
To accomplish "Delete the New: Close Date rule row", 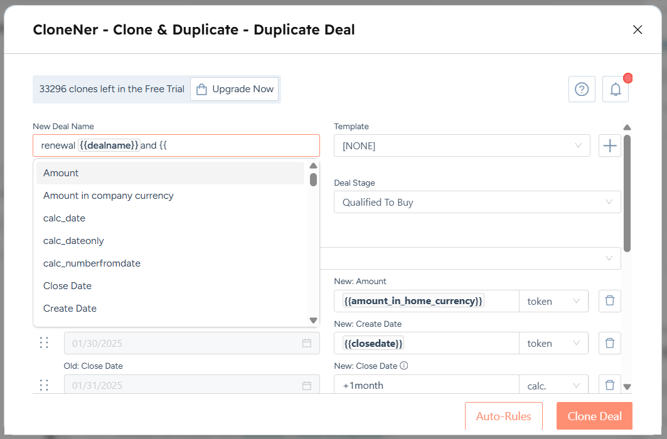I will click(x=610, y=385).
